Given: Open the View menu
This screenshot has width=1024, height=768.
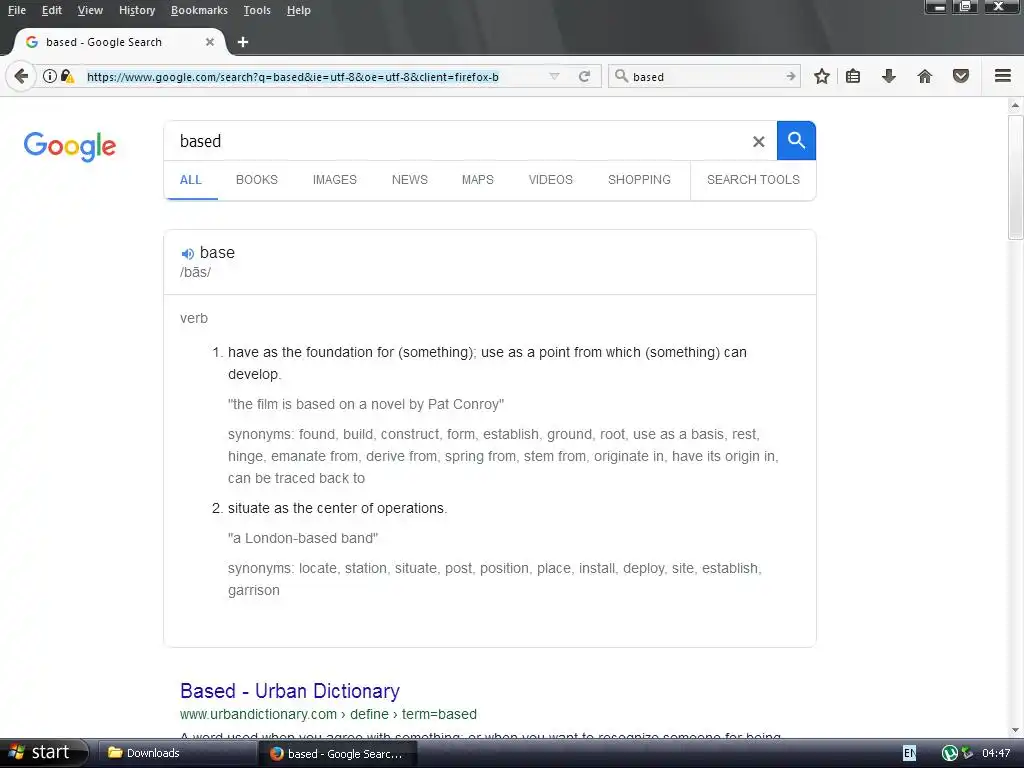Looking at the screenshot, I should click(x=90, y=10).
